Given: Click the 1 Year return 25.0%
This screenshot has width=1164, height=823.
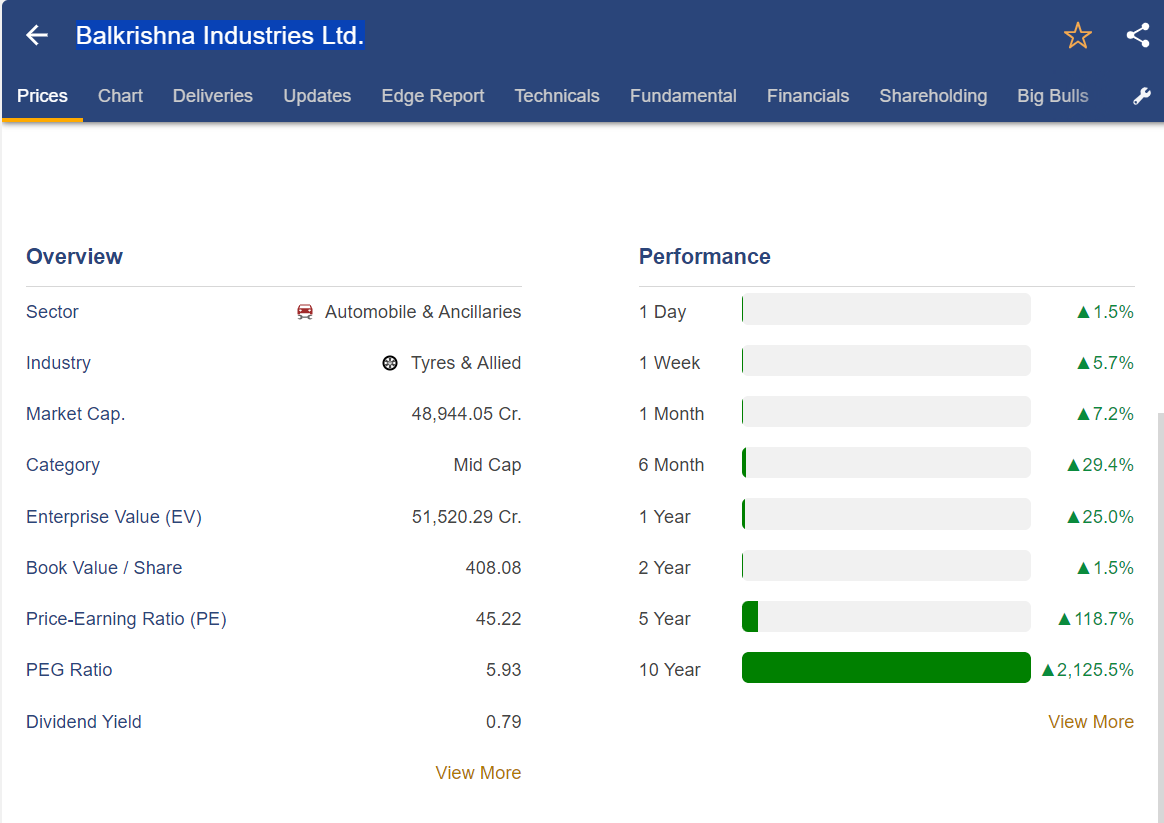Looking at the screenshot, I should click(1100, 517).
